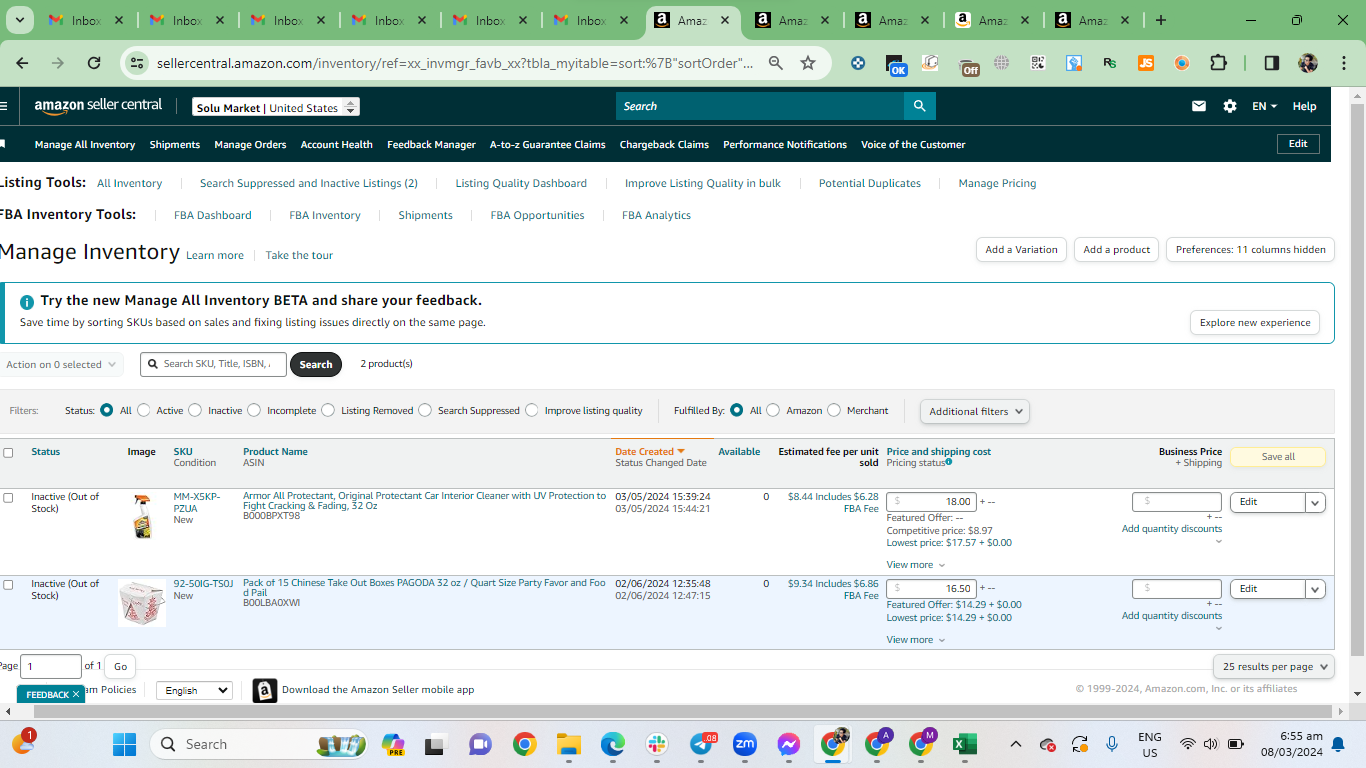
Task: Open the FBA Dashboard link
Action: click(213, 215)
